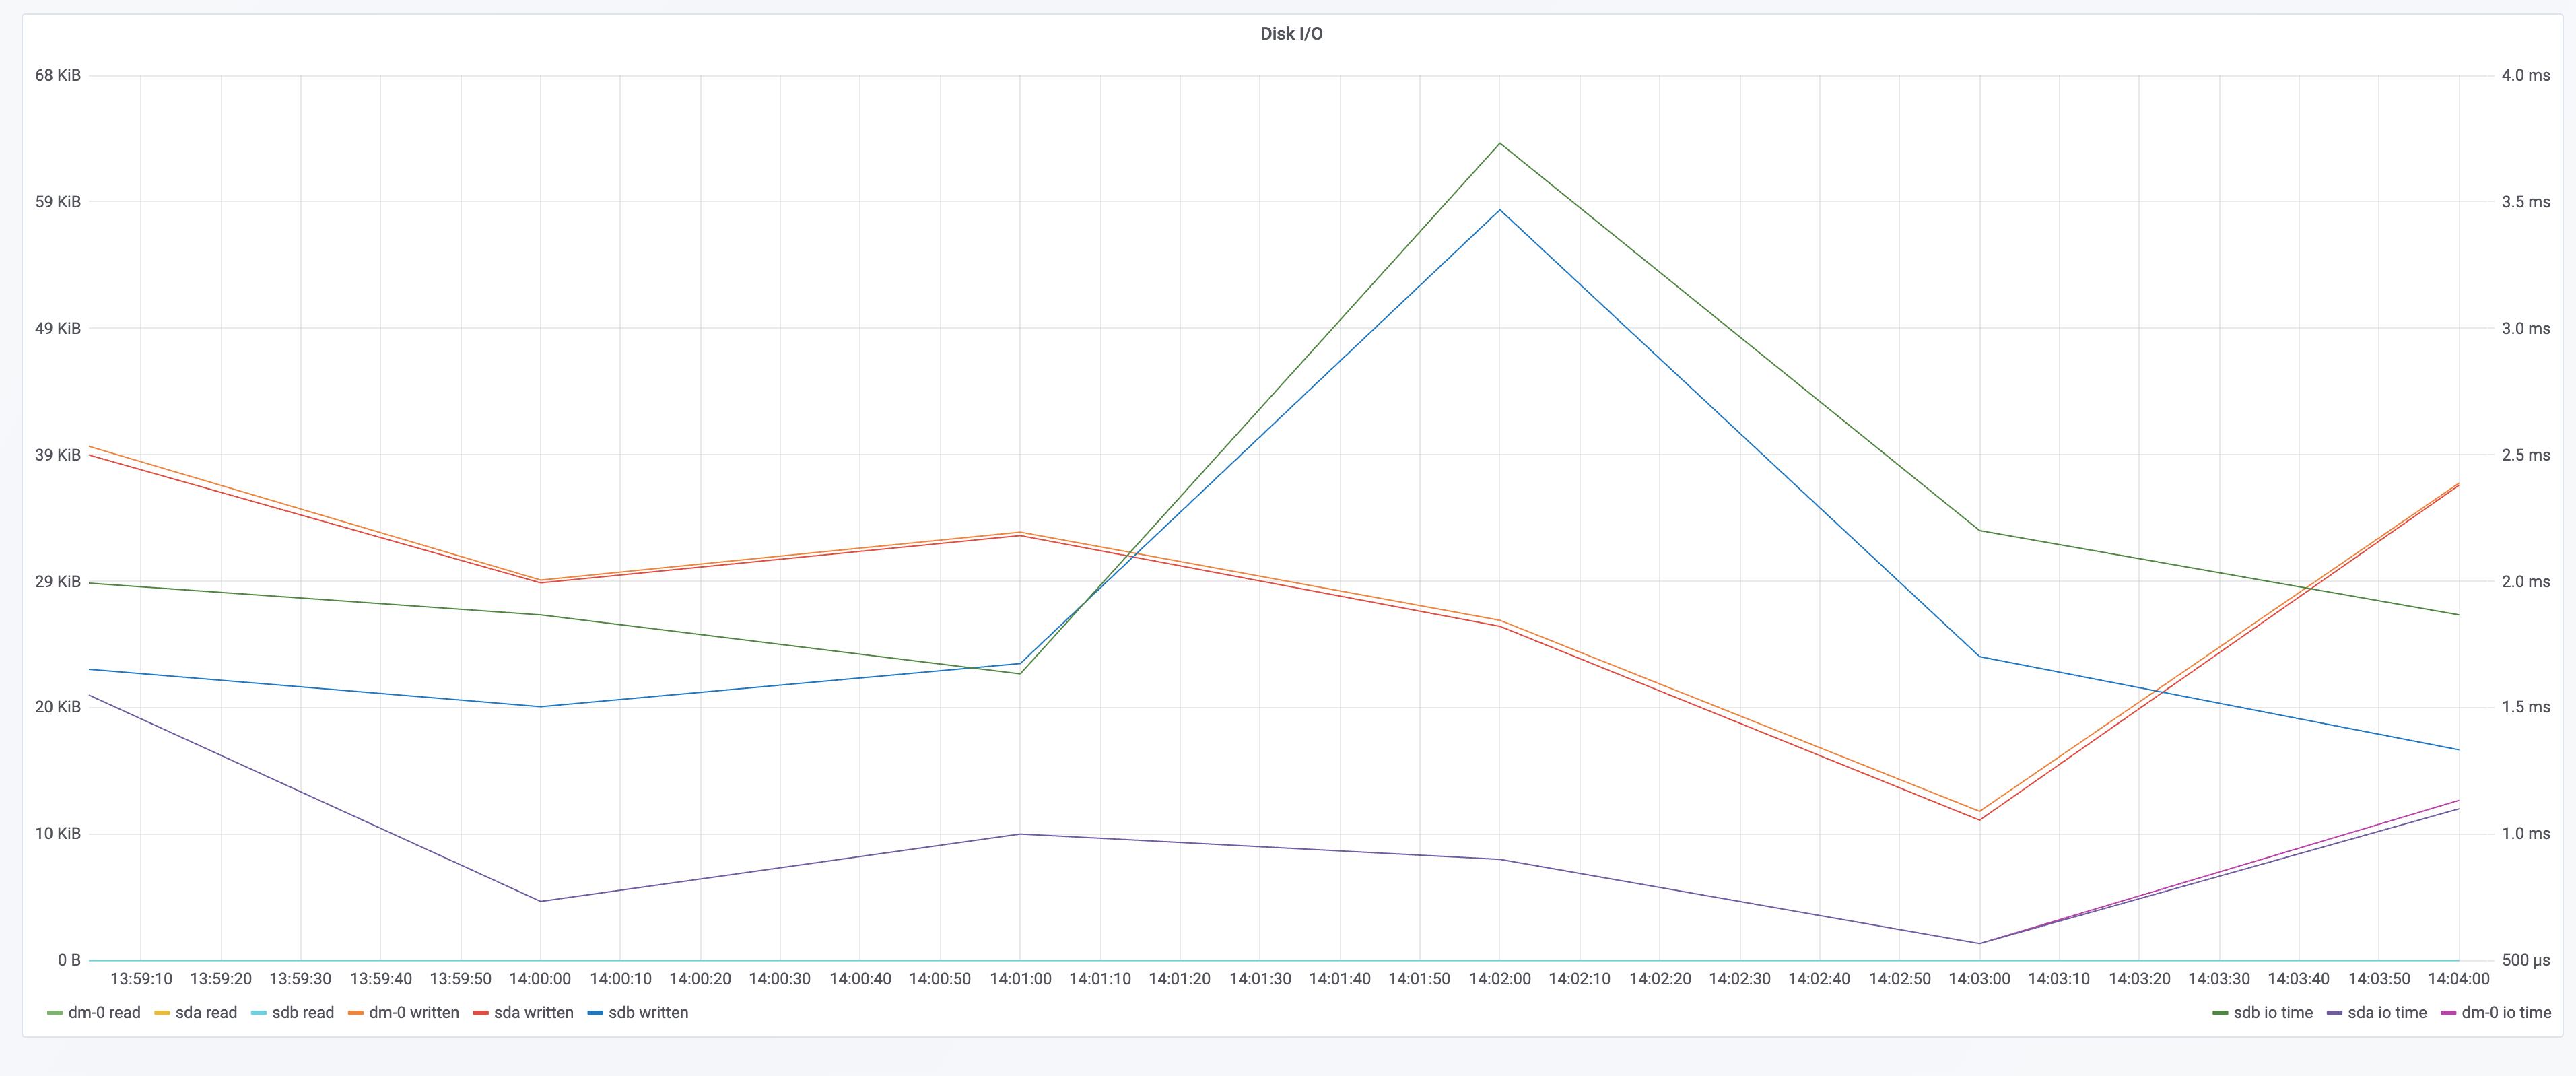
Task: Click dm-0 written orange color swatch
Action: pos(356,1013)
